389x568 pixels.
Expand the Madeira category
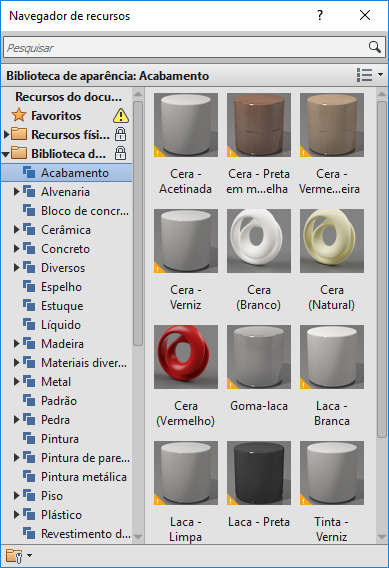(16, 343)
